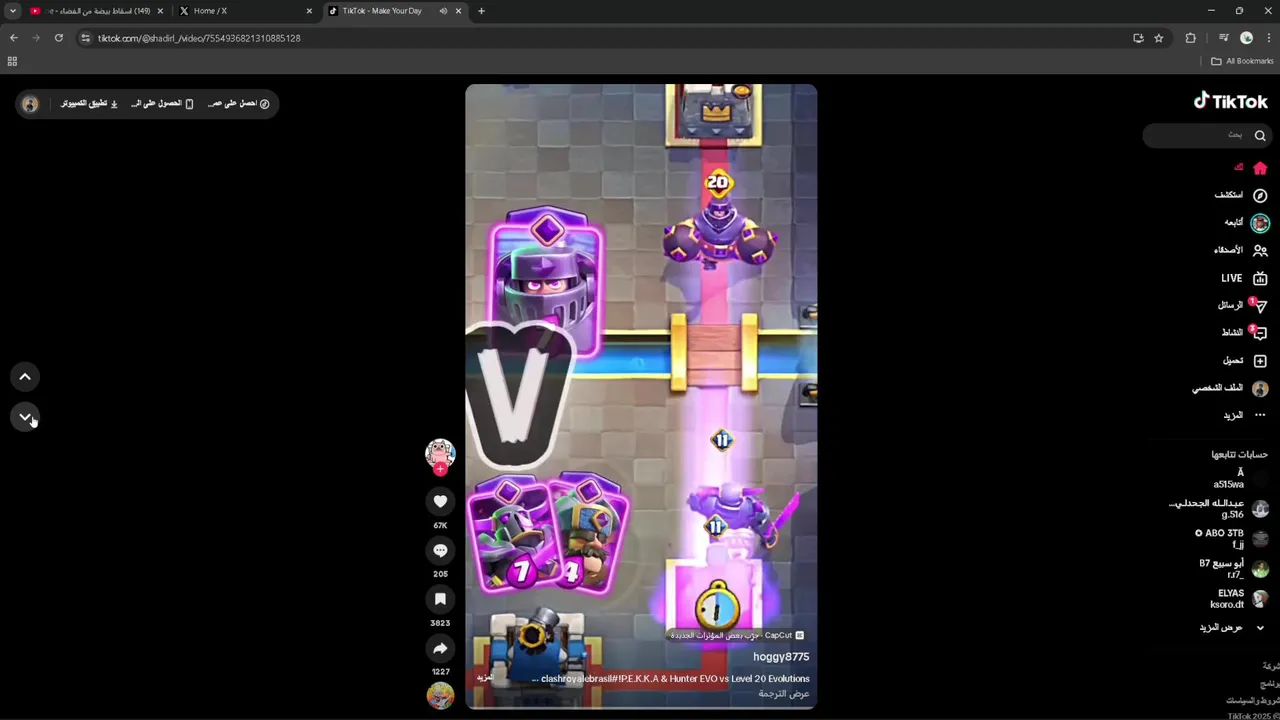Open followed account ELYAS ksoro.dt
Viewport: 1280px width, 720px height.
click(1240, 599)
